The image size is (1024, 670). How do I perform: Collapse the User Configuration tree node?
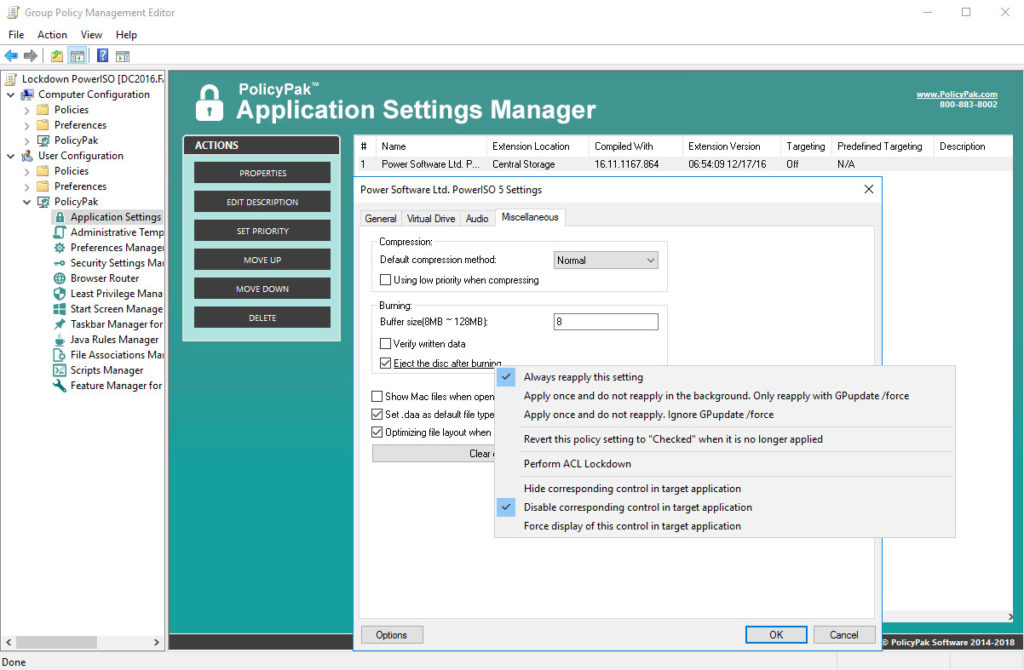point(10,155)
